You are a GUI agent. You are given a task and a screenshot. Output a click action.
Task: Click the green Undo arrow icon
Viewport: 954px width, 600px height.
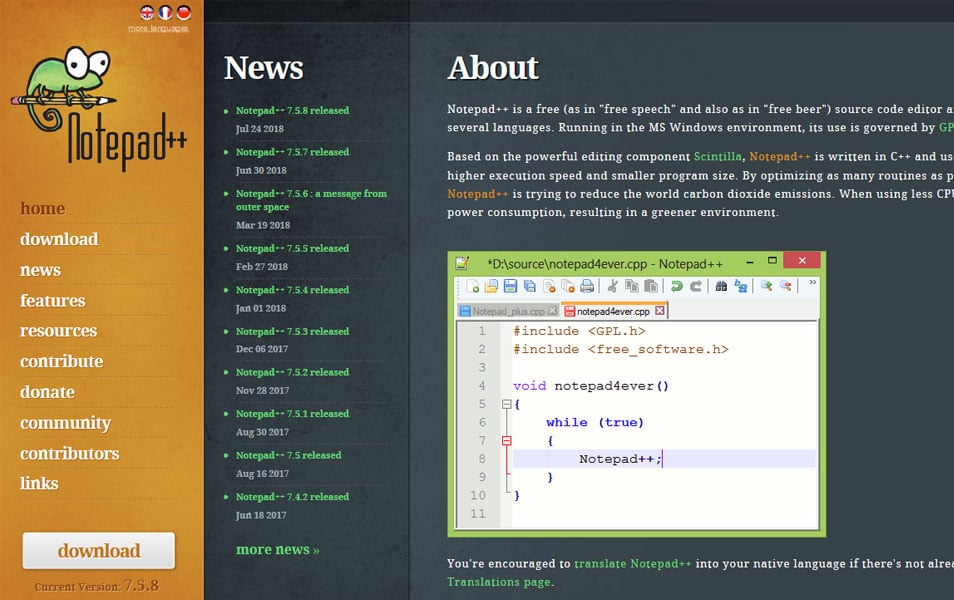[x=677, y=286]
